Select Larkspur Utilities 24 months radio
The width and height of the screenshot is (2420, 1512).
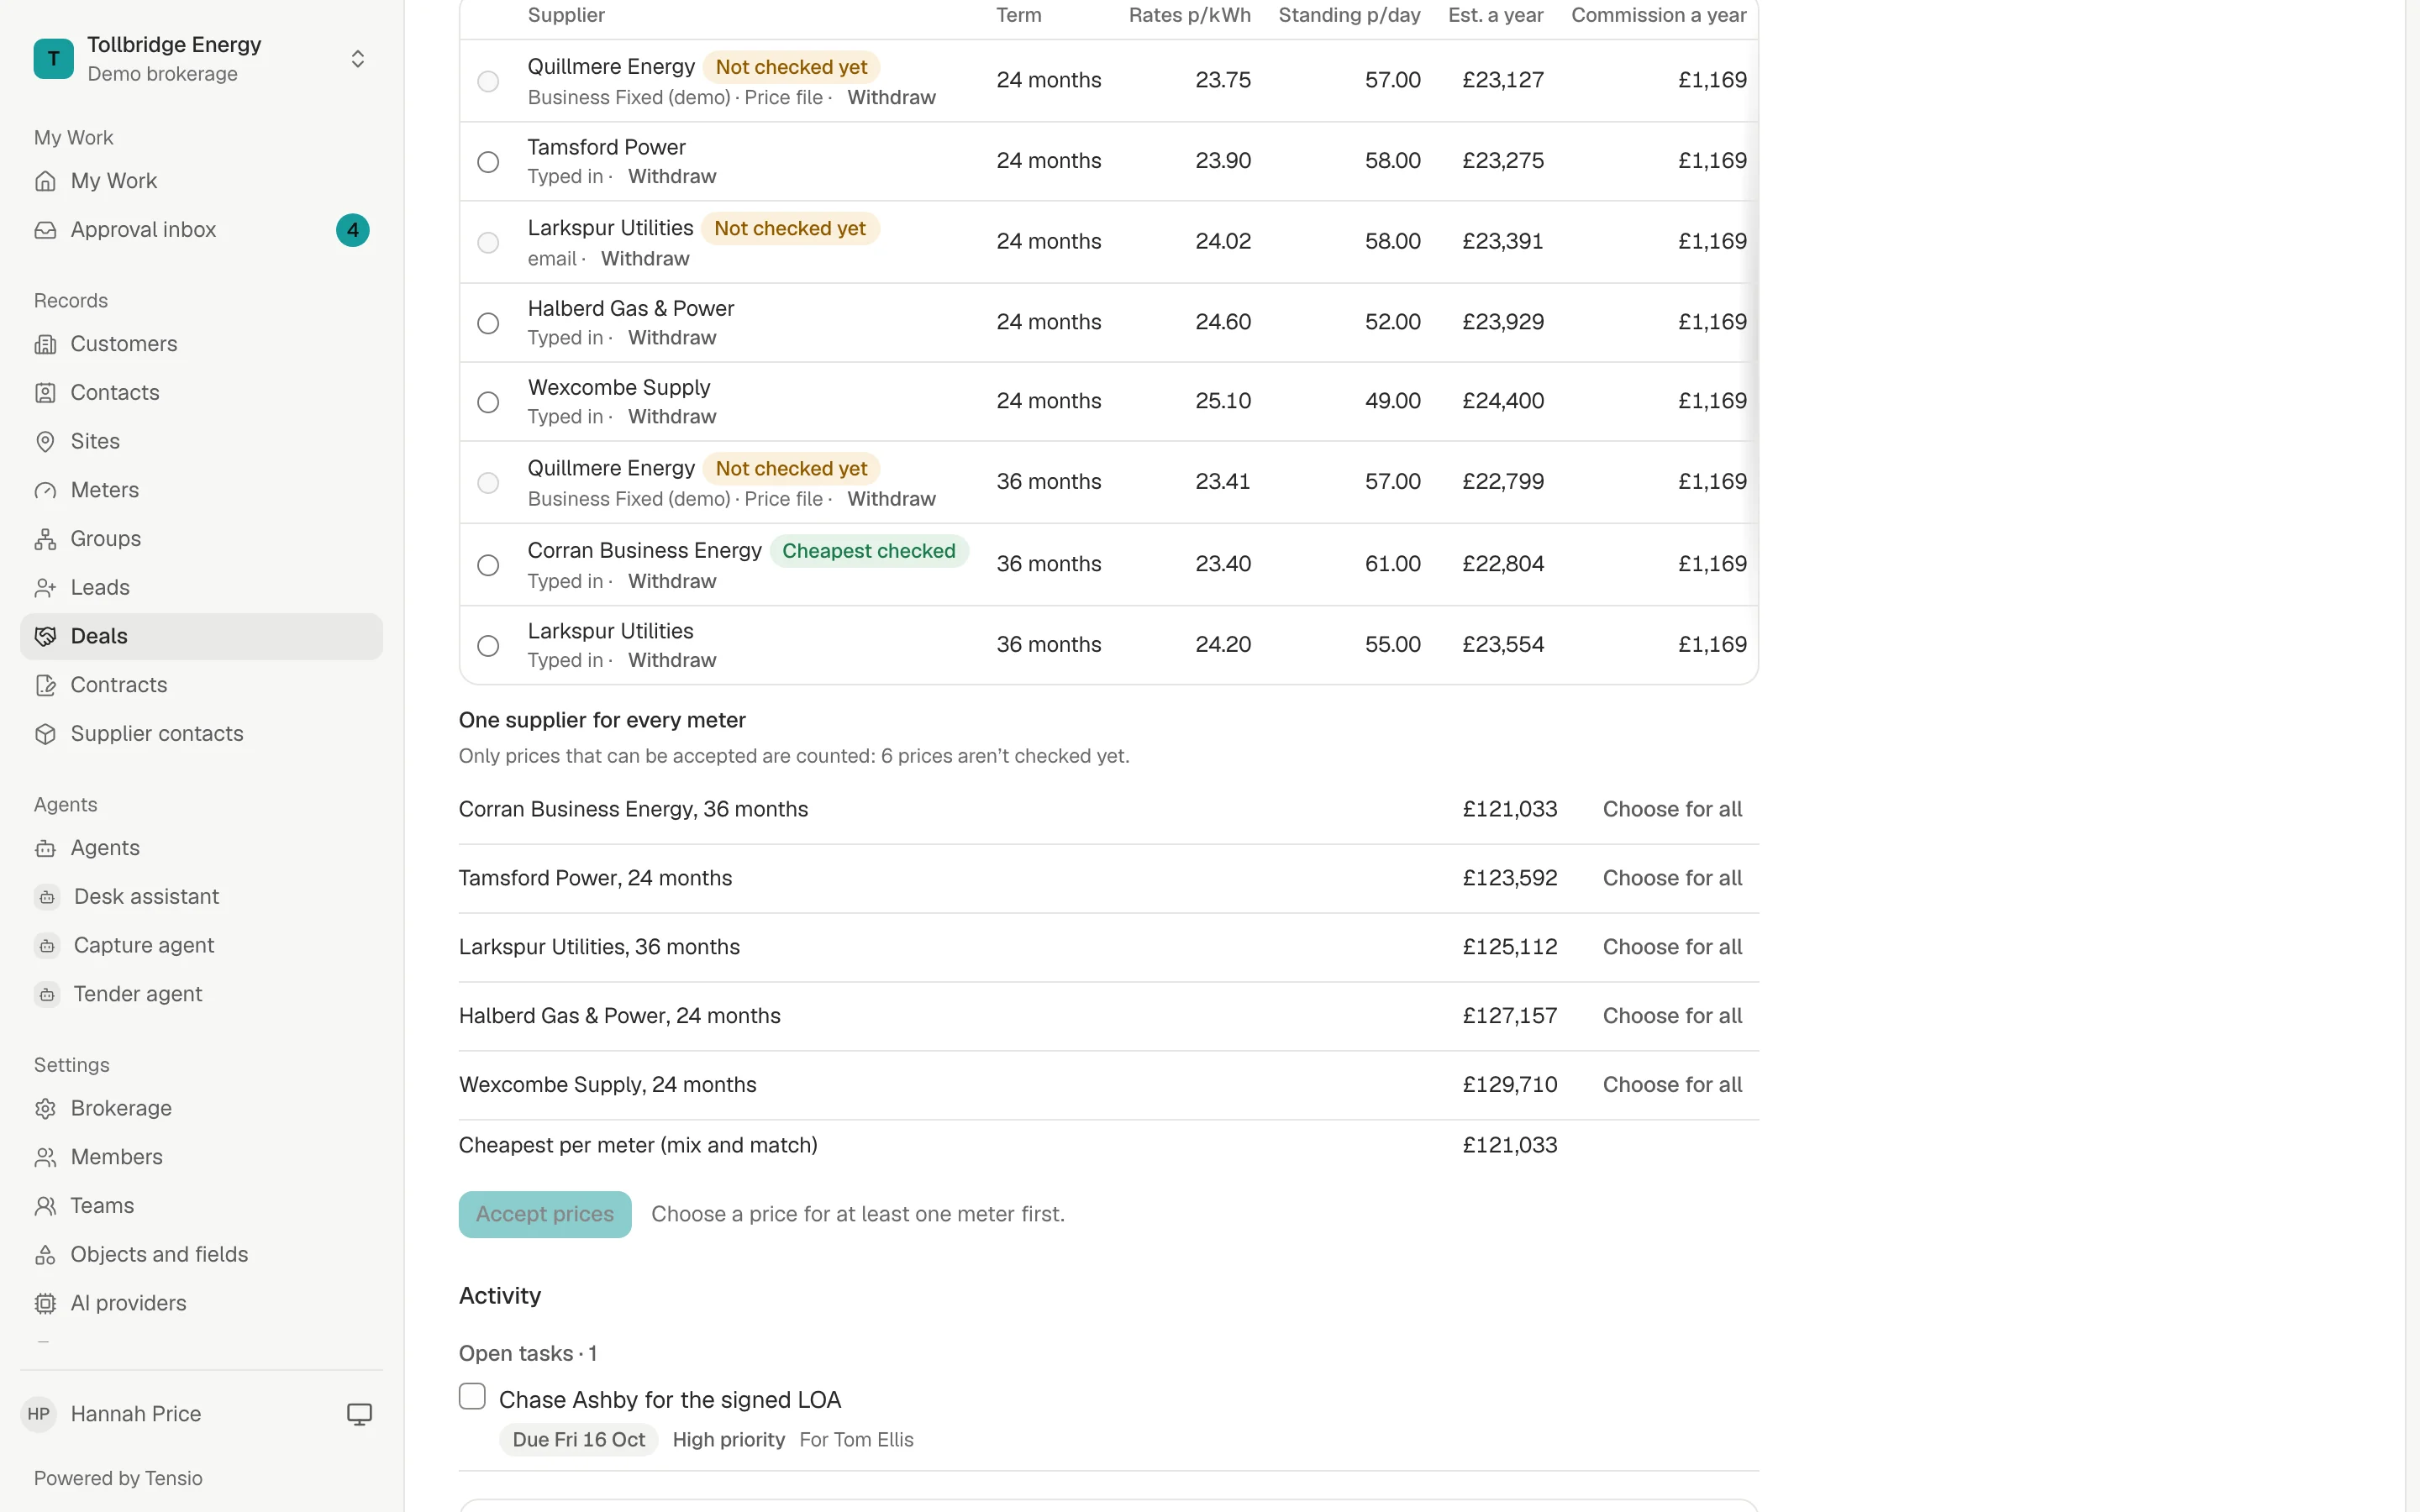tap(488, 243)
